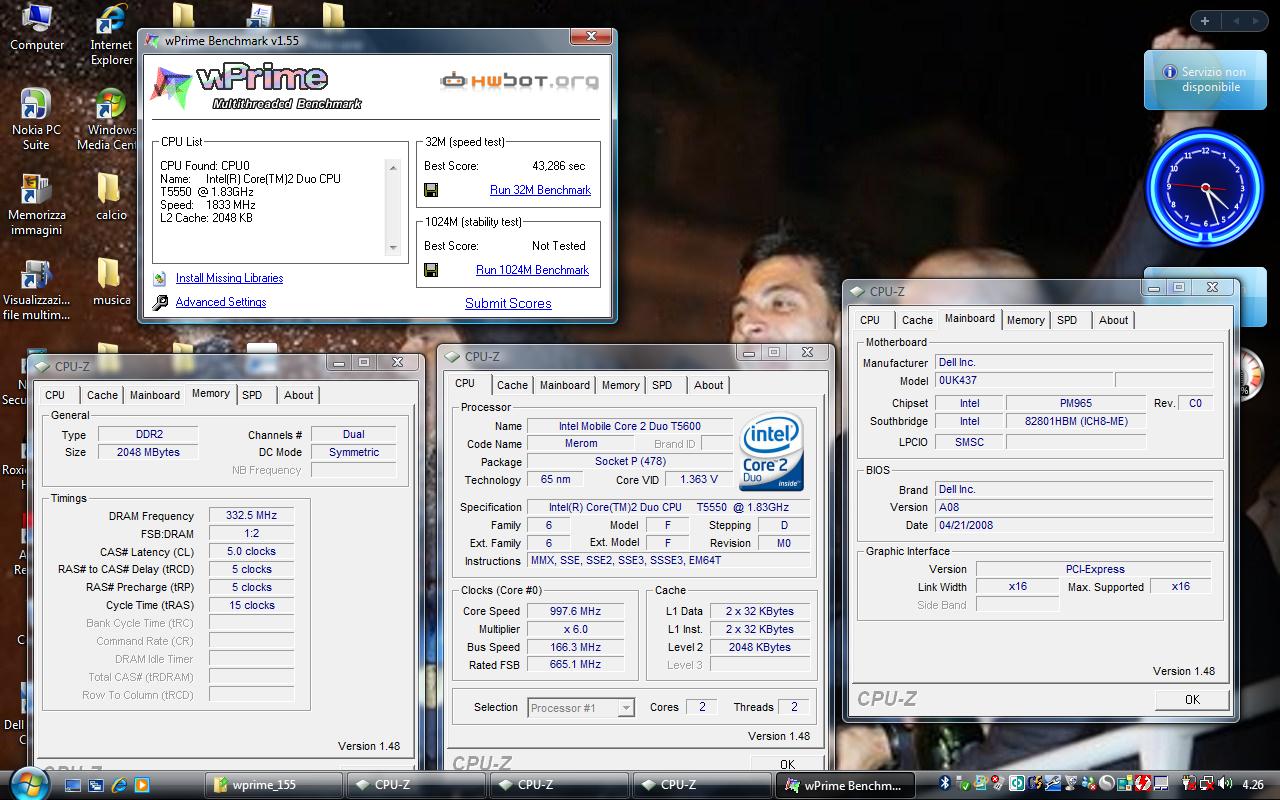Open the Computer desktop icon

pos(37,28)
